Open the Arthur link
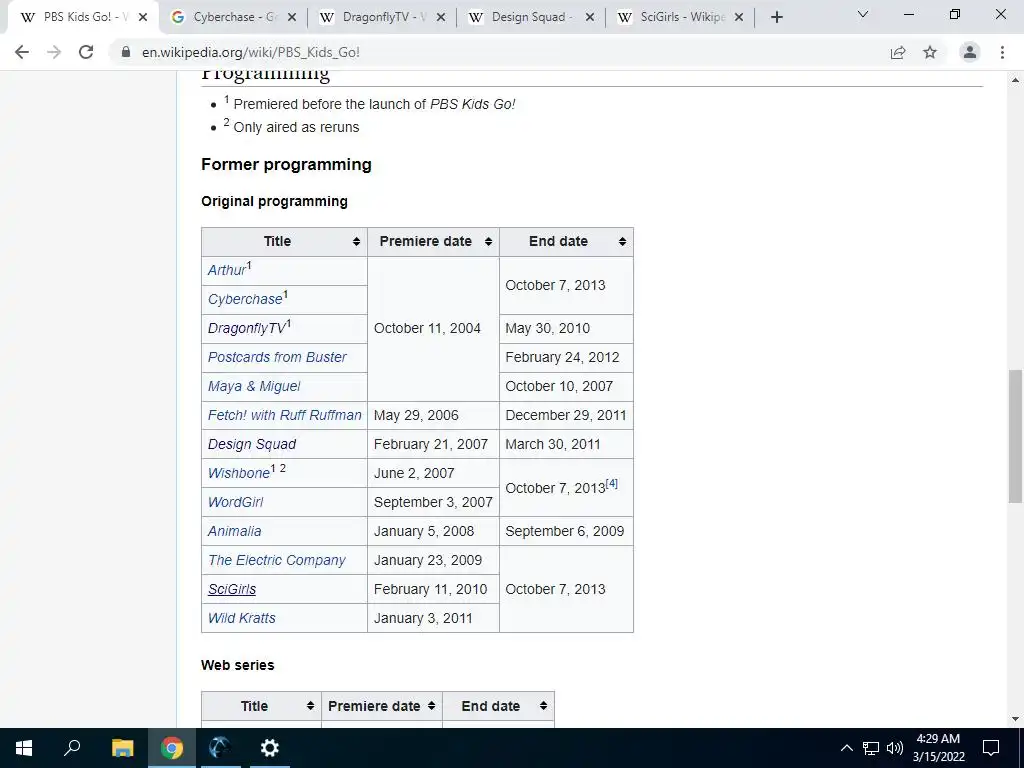Screen dimensions: 1024x768 pos(227,270)
